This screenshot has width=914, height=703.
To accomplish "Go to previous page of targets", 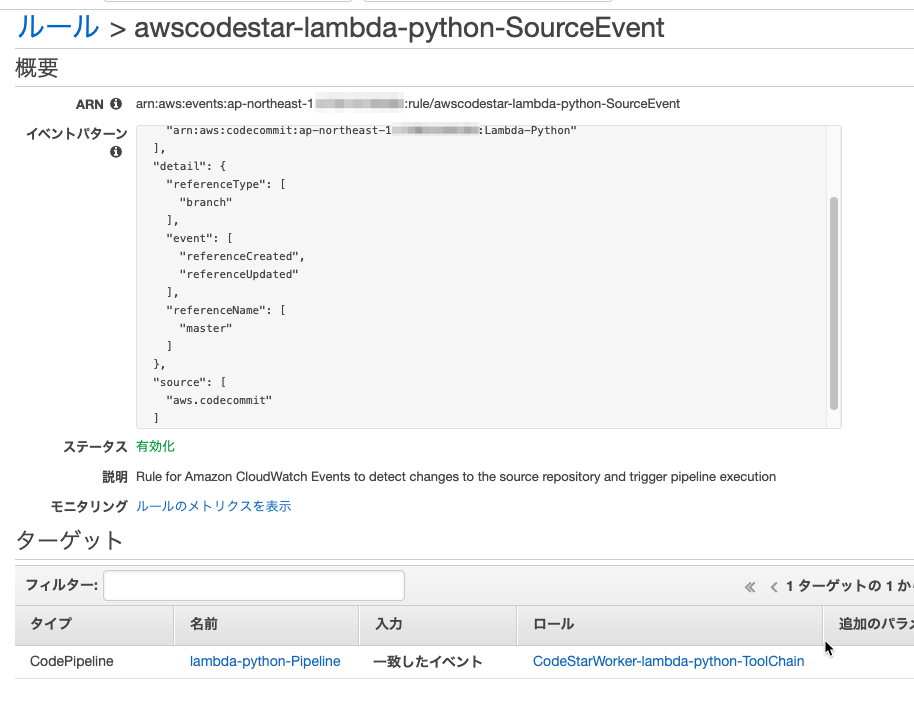I will coord(774,587).
